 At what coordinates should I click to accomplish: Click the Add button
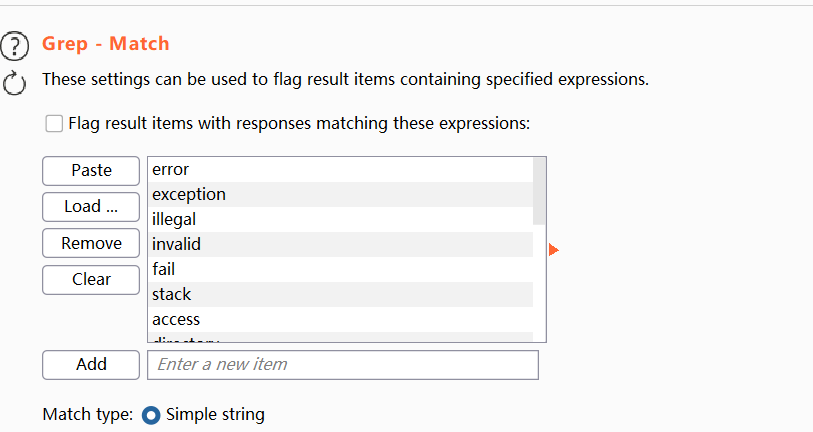click(x=90, y=365)
